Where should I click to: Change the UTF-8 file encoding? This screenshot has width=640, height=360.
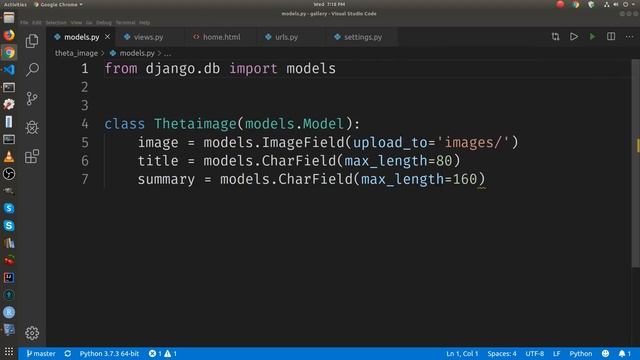[534, 353]
